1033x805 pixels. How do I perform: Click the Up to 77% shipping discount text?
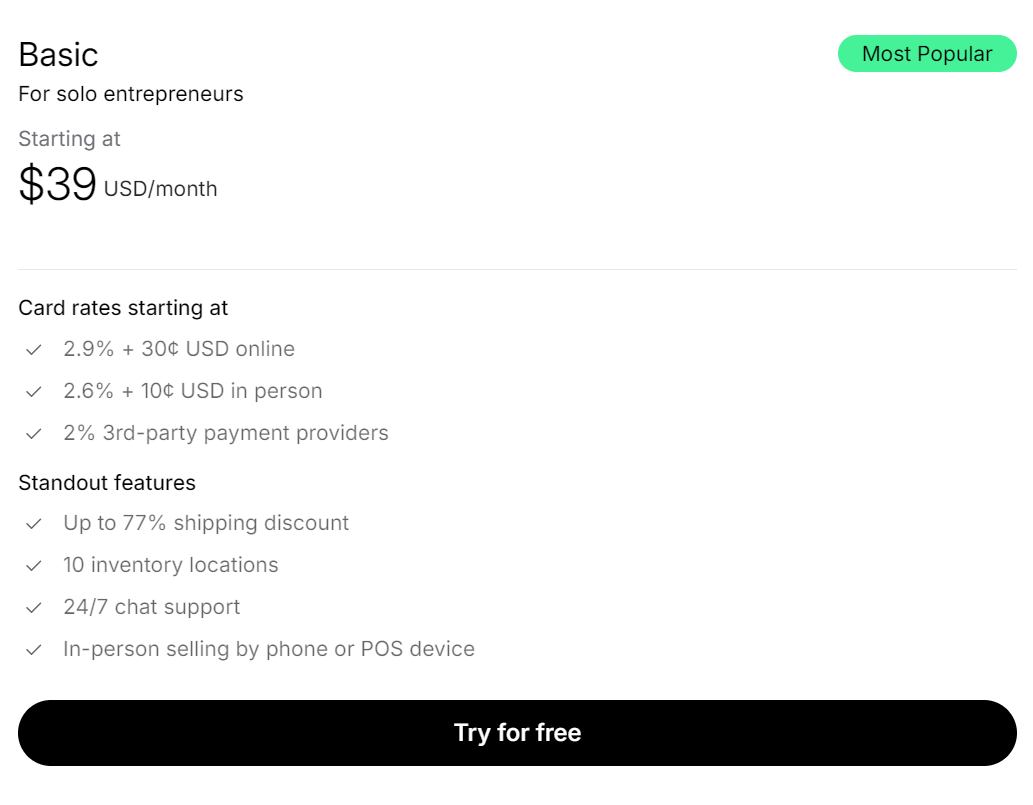tap(206, 523)
